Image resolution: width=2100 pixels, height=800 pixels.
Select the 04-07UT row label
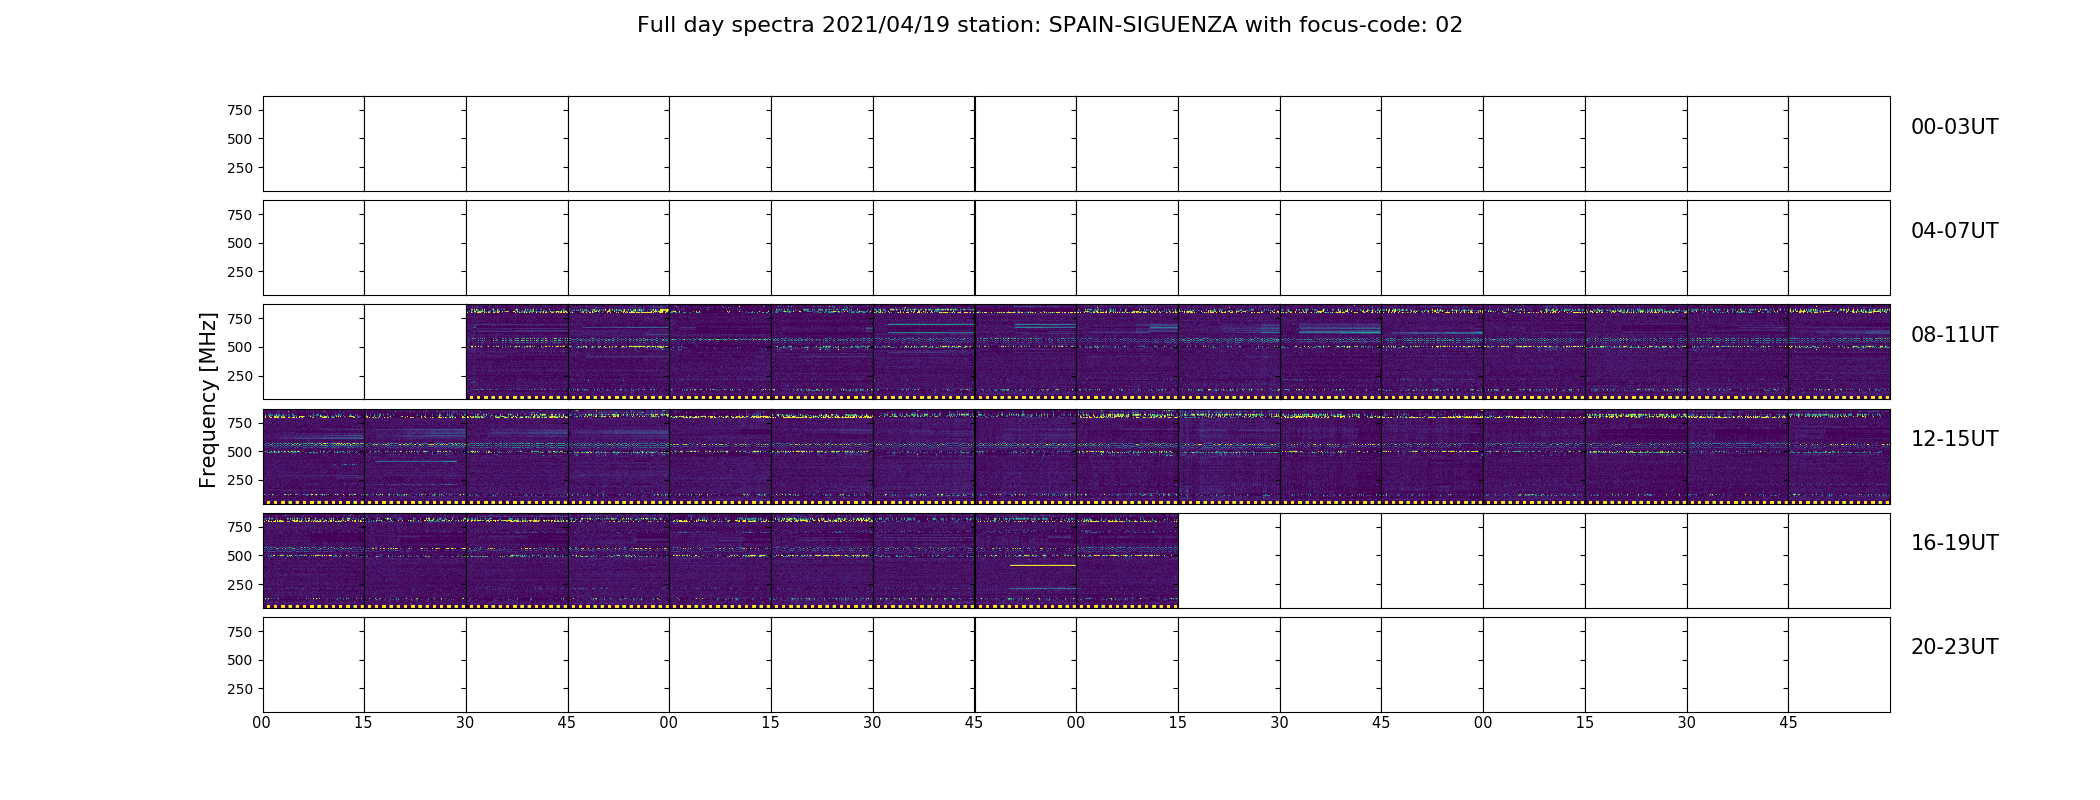[1954, 231]
